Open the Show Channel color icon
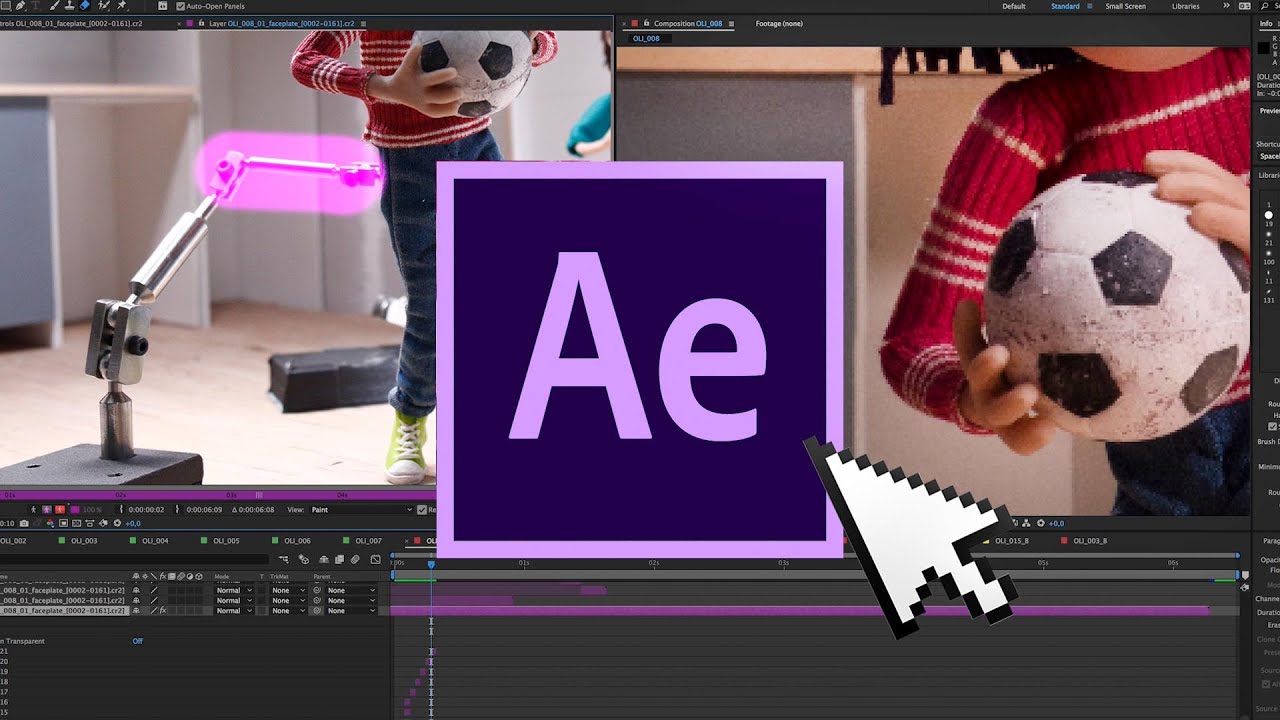The height and width of the screenshot is (720, 1280). (50, 523)
